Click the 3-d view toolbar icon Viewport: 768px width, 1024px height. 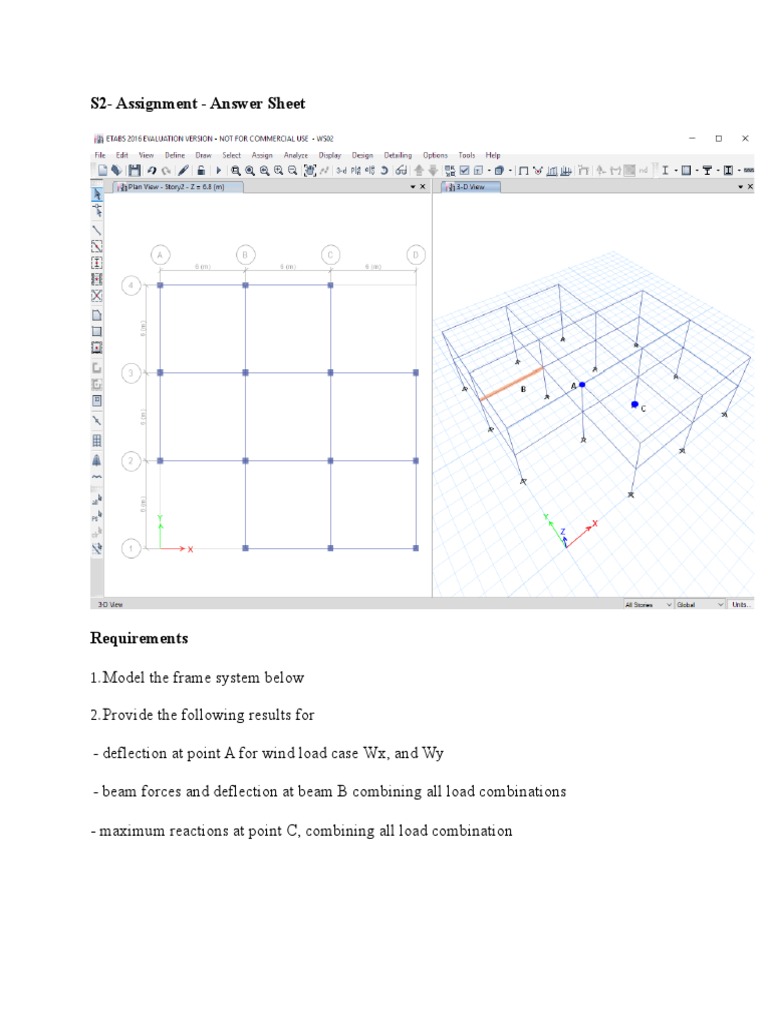pos(341,170)
